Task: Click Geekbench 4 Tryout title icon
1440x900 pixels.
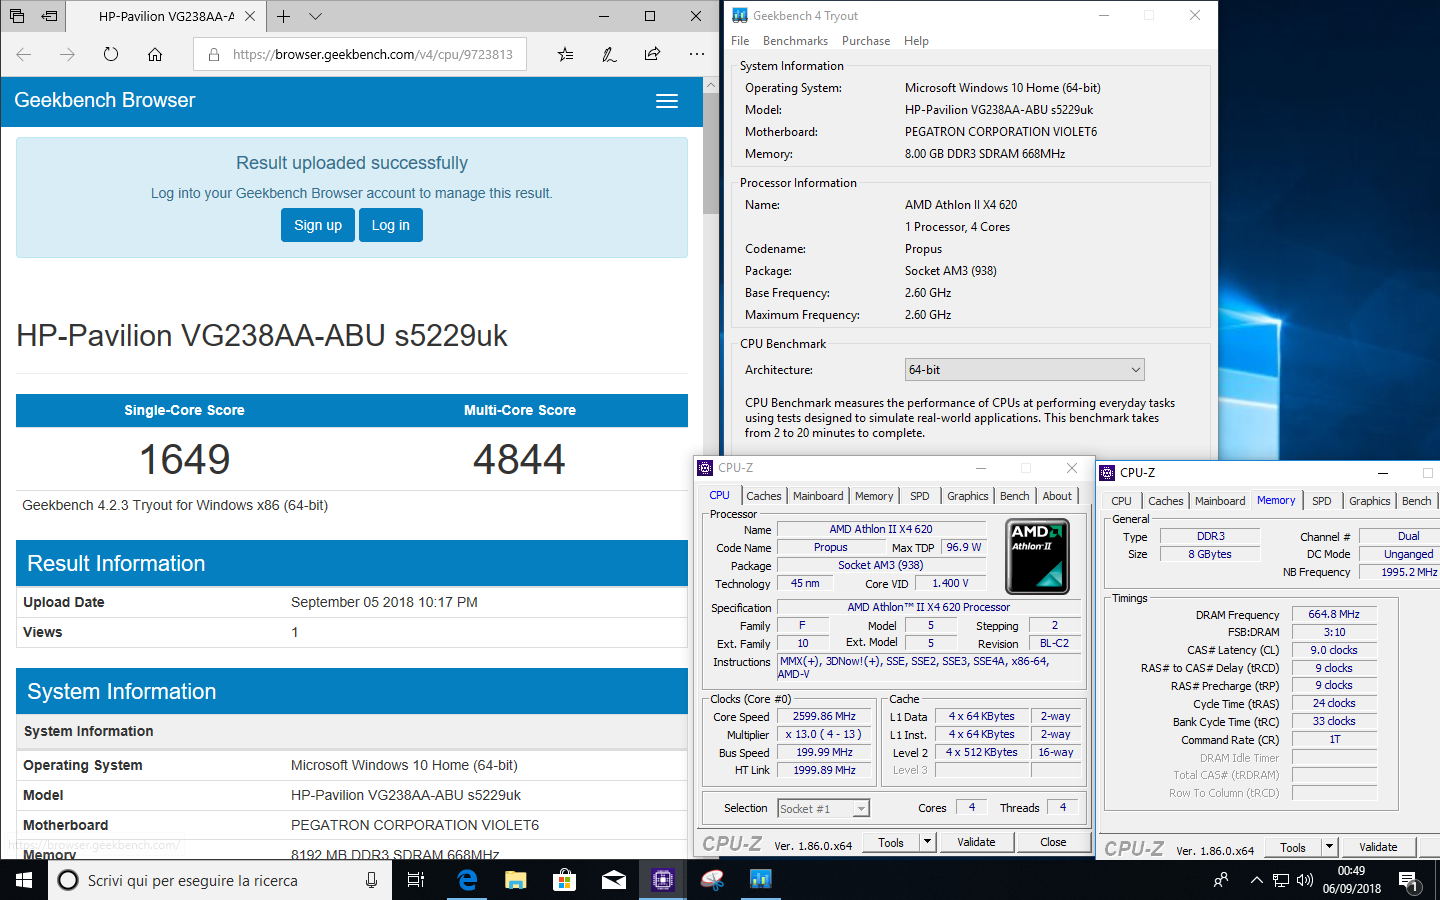Action: (x=740, y=16)
